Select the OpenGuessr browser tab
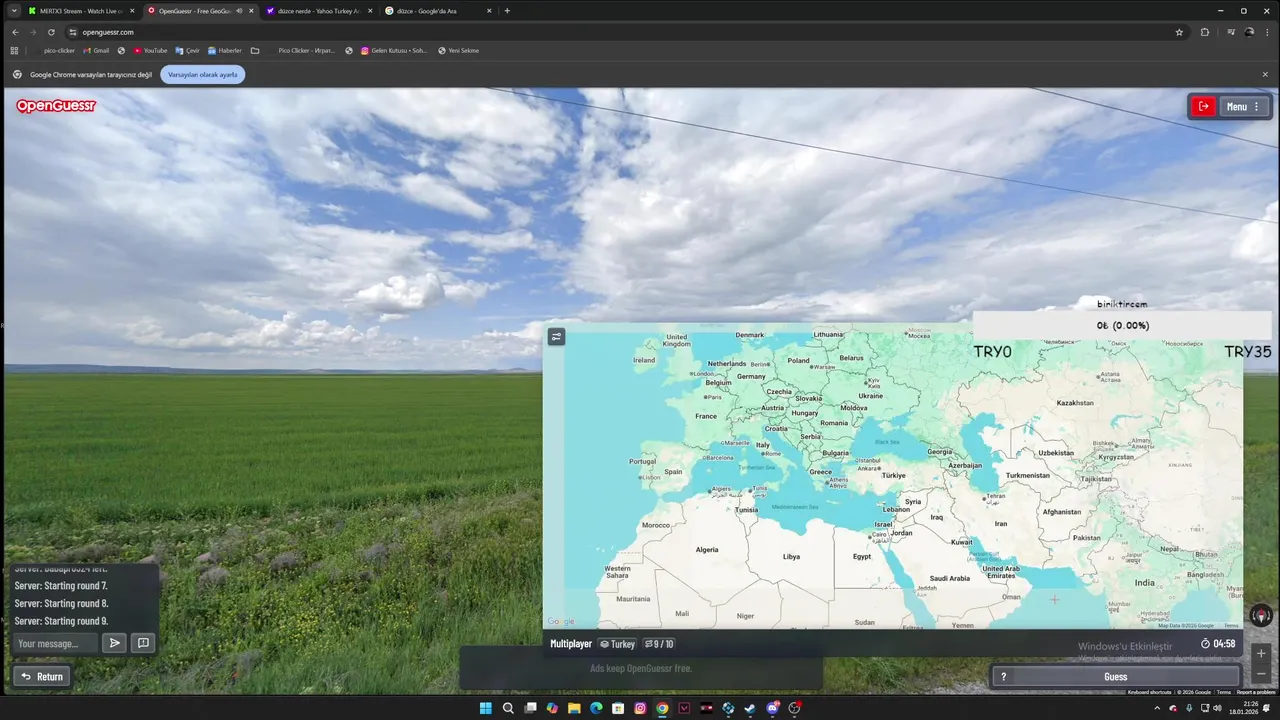The image size is (1280, 720). coord(200,11)
